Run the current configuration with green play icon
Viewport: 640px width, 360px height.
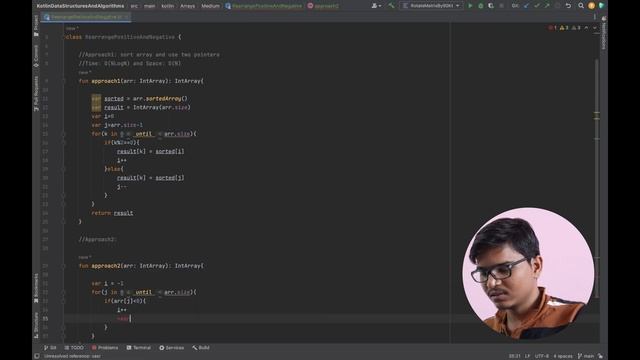pyautogui.click(x=470, y=6)
